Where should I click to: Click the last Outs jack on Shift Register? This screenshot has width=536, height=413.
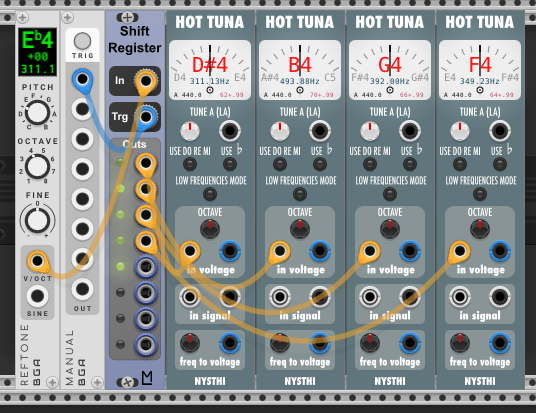(x=146, y=344)
